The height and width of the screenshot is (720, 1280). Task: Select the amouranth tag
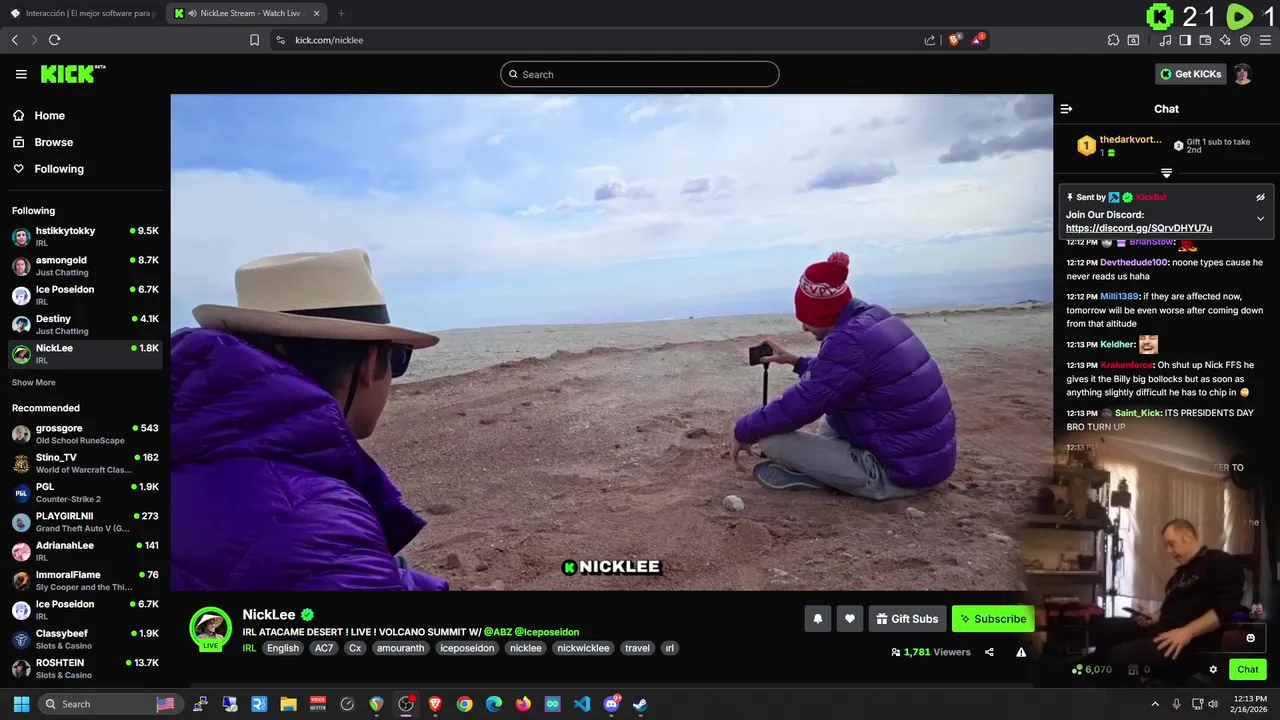click(401, 648)
